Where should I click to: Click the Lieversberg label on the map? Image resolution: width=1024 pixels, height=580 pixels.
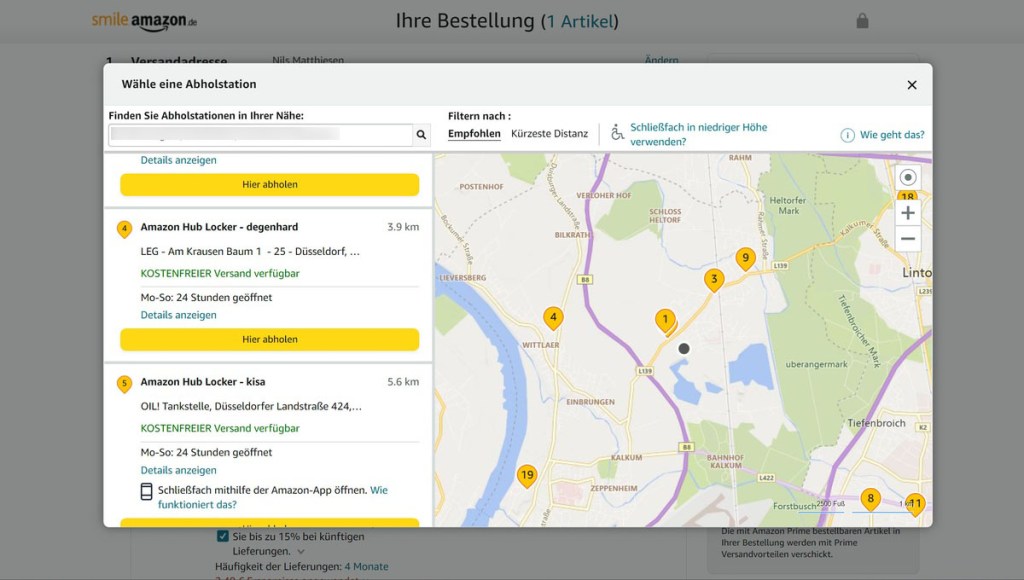coord(463,278)
